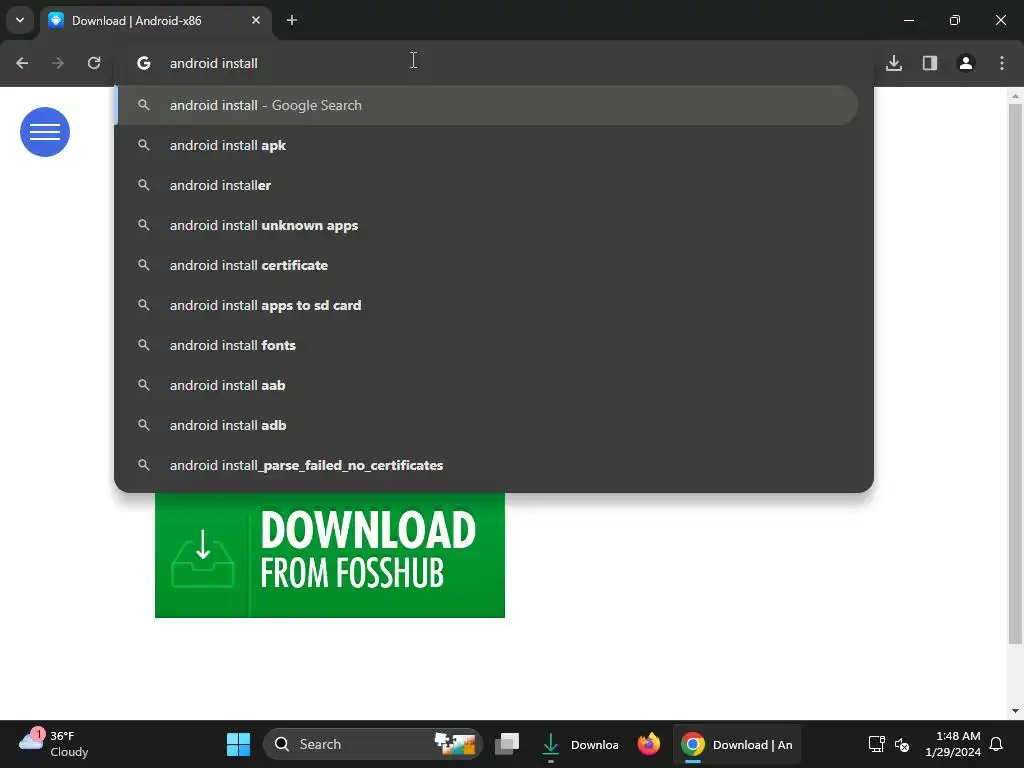1024x768 pixels.
Task: Click the Google icon in address bar
Action: pyautogui.click(x=144, y=63)
